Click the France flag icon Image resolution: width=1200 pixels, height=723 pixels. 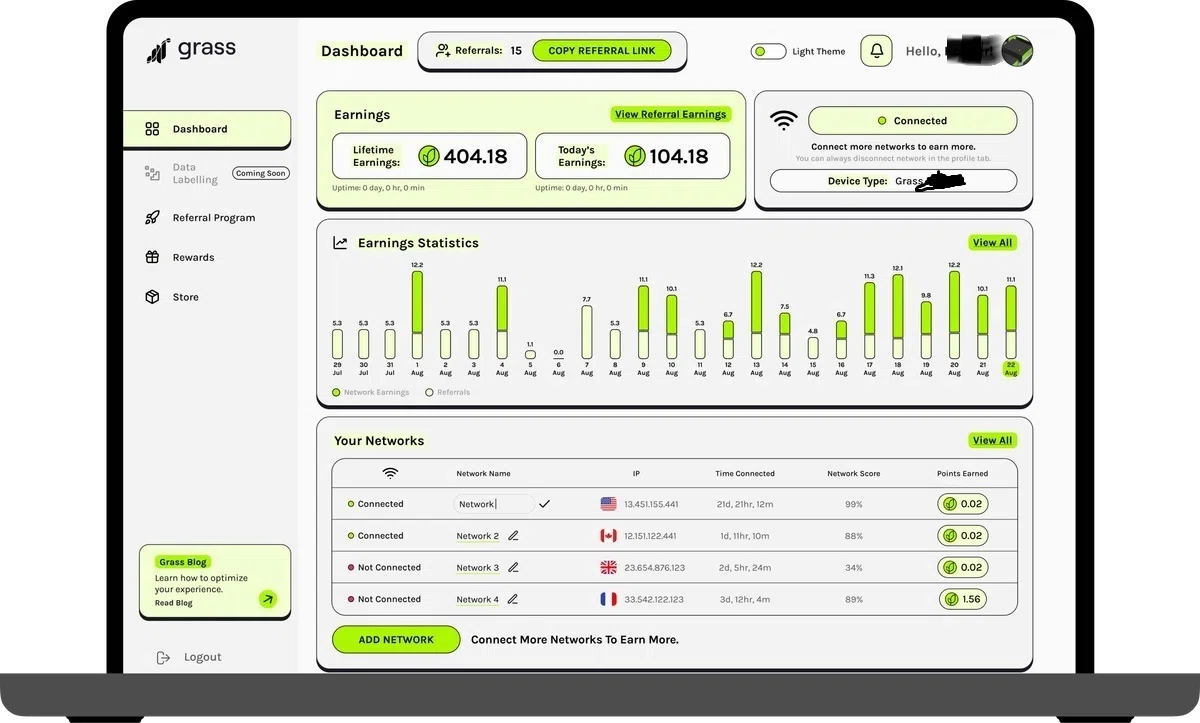coord(608,599)
